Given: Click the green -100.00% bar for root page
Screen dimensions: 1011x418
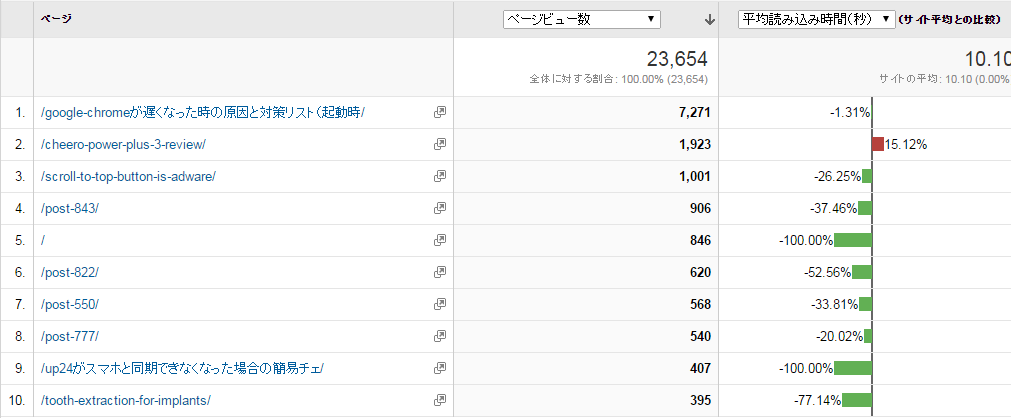Looking at the screenshot, I should point(853,241).
